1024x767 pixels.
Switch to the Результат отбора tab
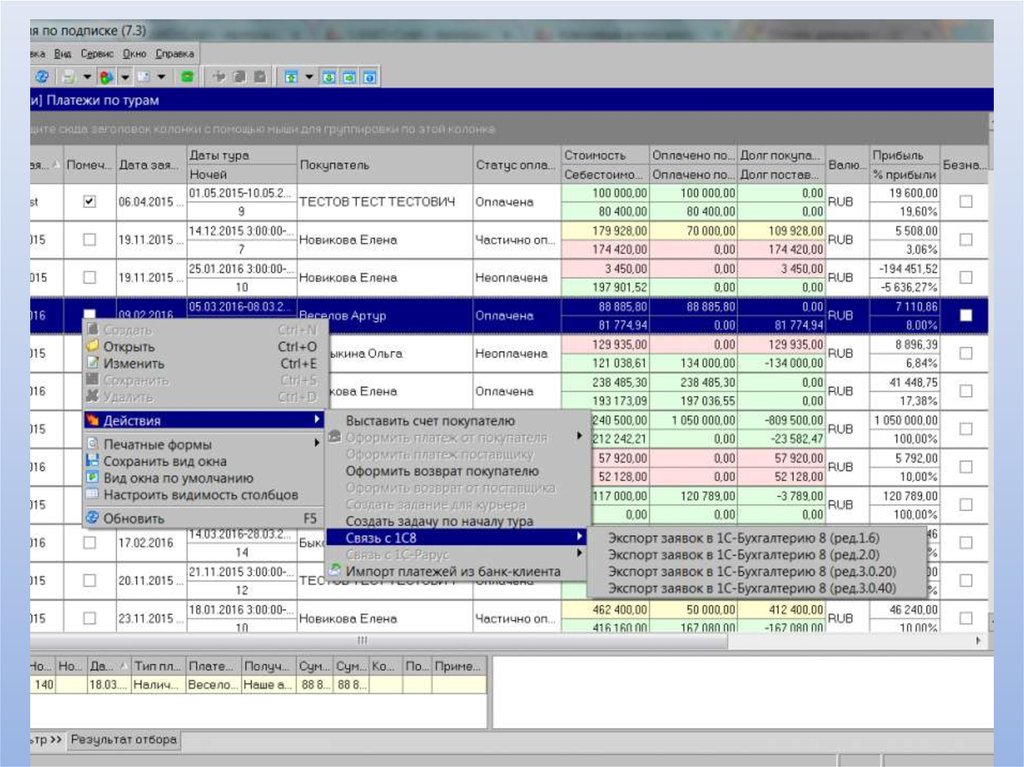pyautogui.click(x=123, y=740)
